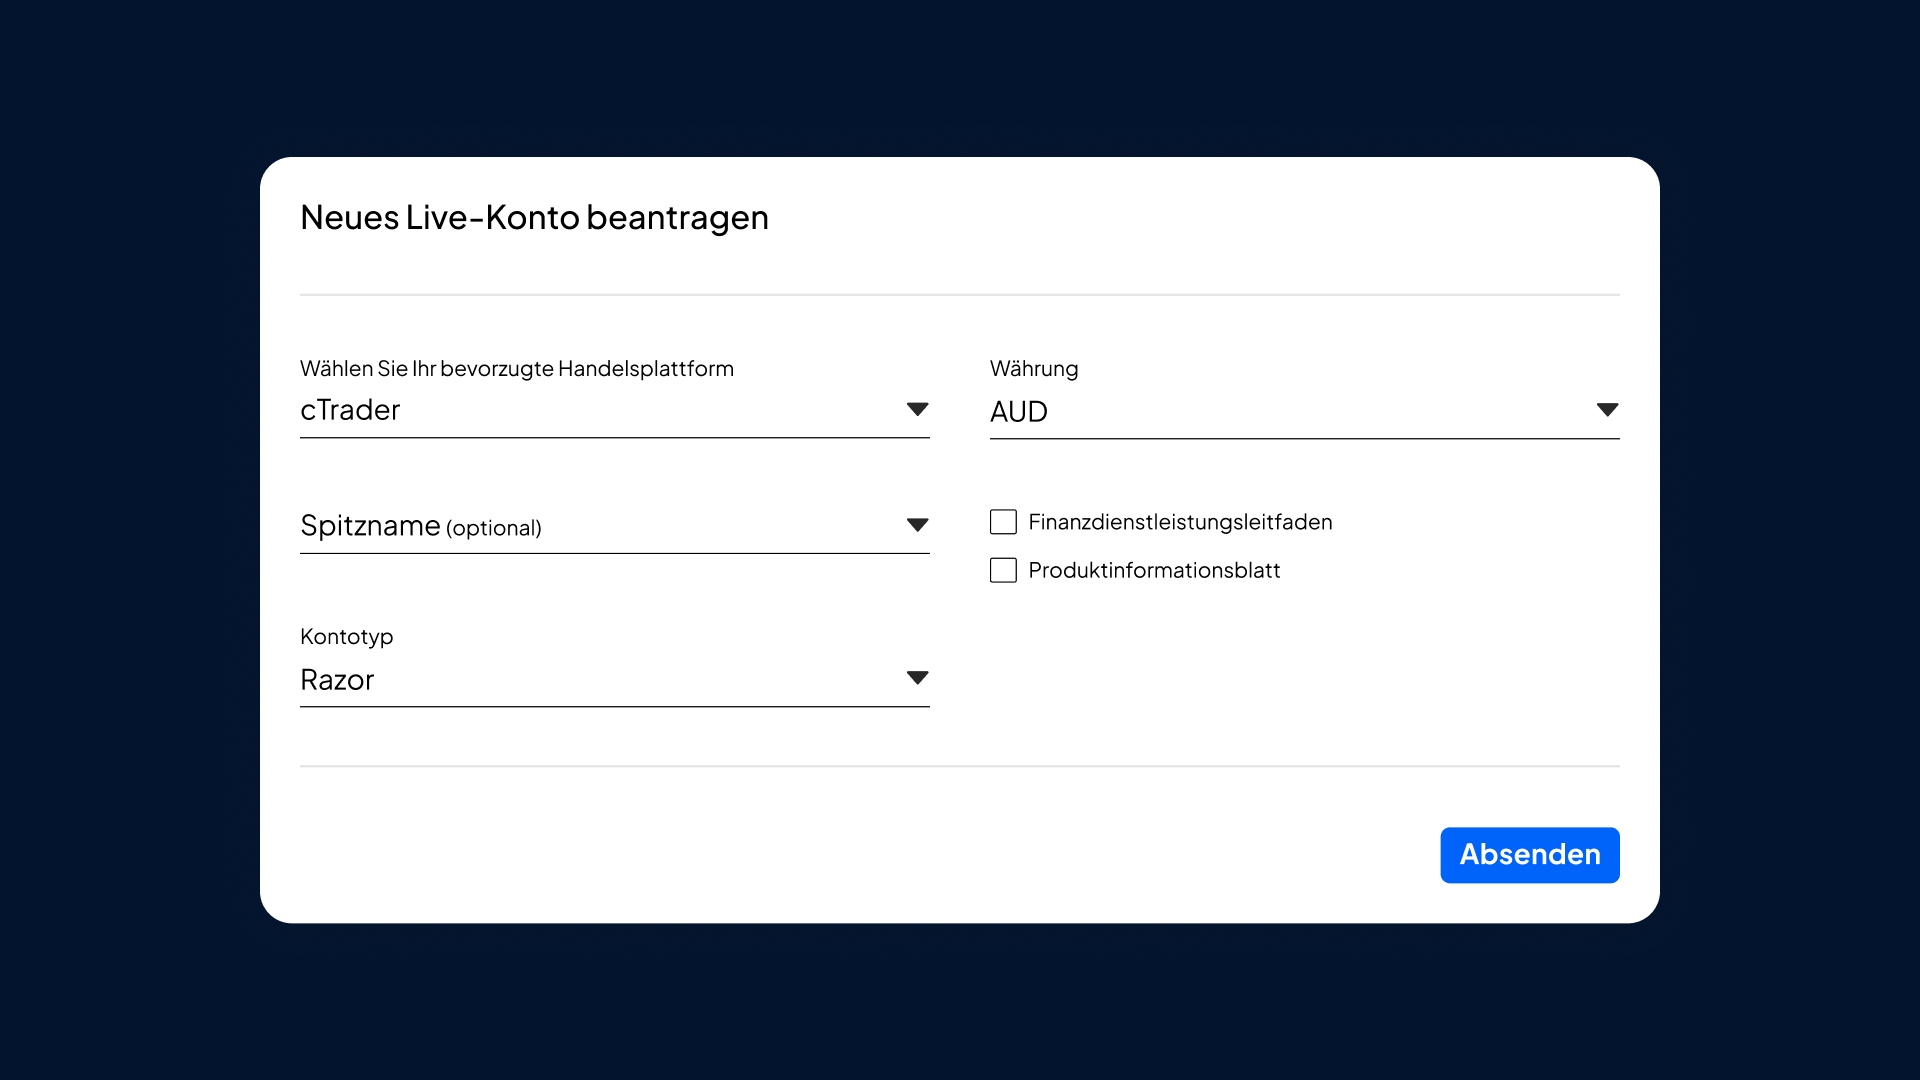The height and width of the screenshot is (1080, 1920).
Task: Click the Finanzdienstleistungsleitfaden label text
Action: [1180, 522]
